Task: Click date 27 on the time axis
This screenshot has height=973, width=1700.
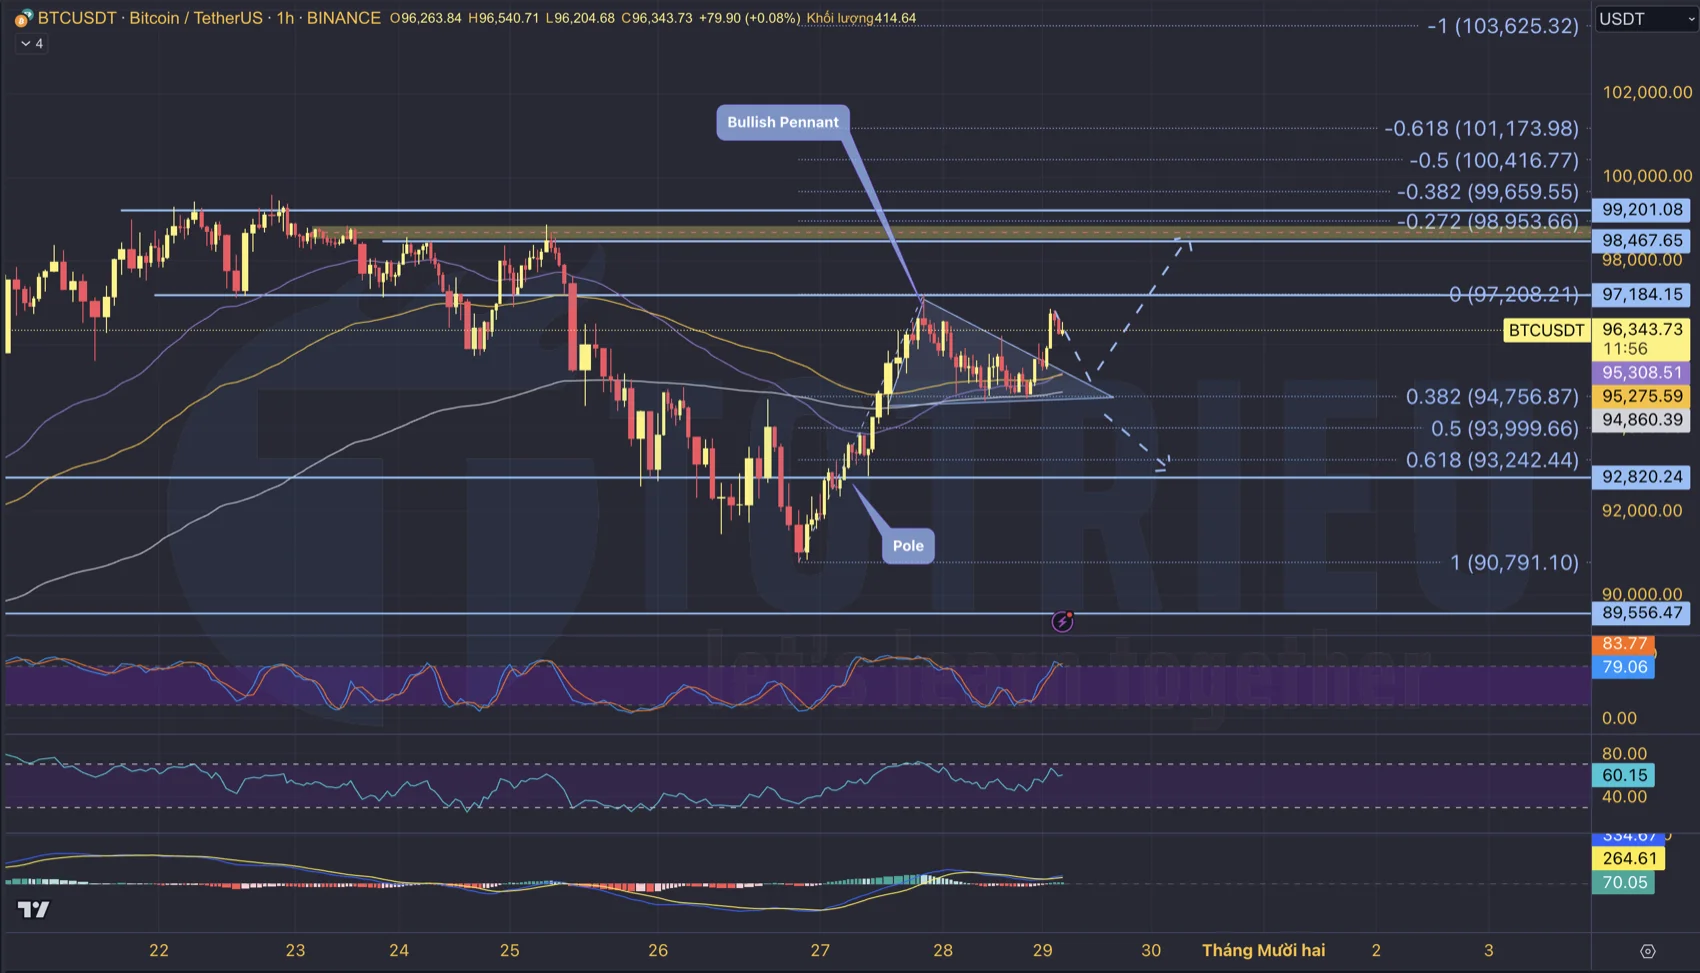Action: [x=820, y=950]
